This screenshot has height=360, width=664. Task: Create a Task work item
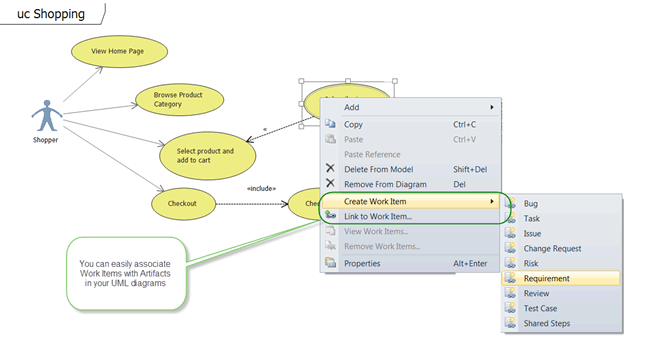pyautogui.click(x=561, y=219)
